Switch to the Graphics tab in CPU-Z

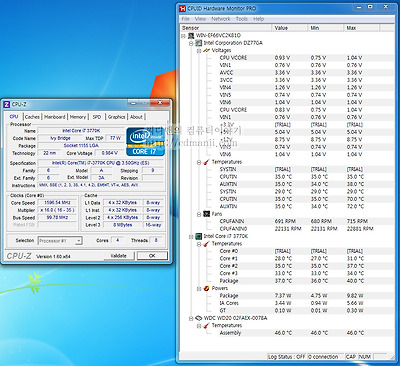pos(116,117)
